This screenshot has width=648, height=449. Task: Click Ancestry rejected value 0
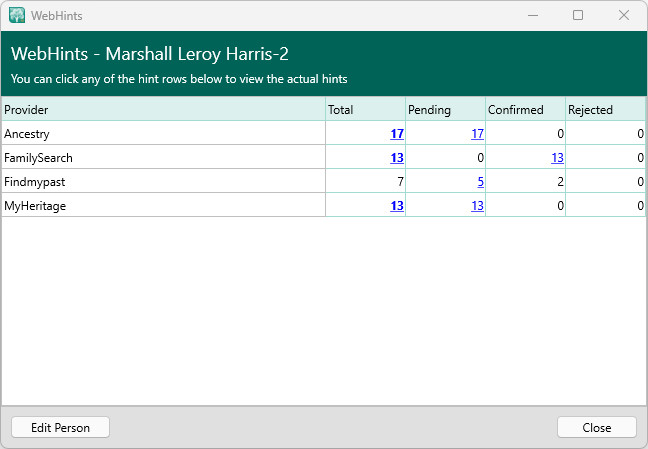(640, 134)
